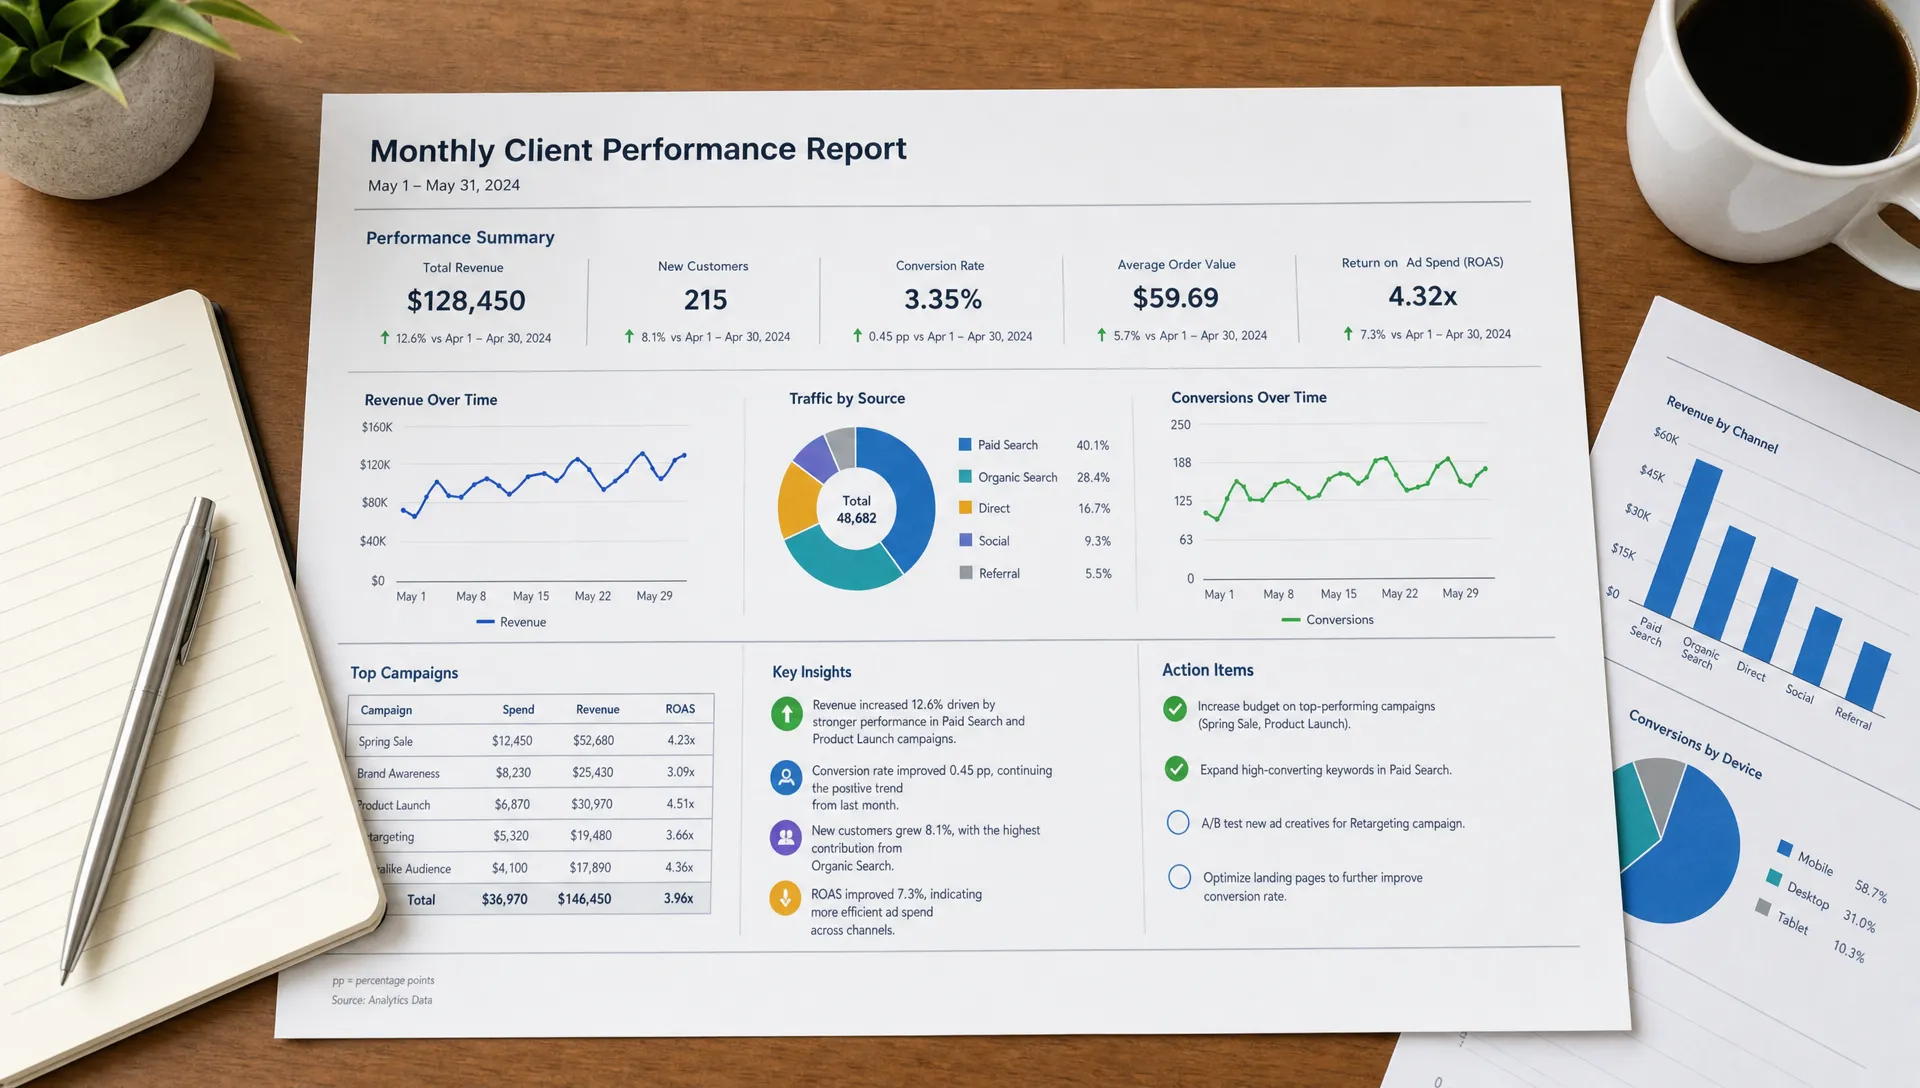Click the Performance Summary heading
This screenshot has height=1088, width=1920.
[x=460, y=237]
